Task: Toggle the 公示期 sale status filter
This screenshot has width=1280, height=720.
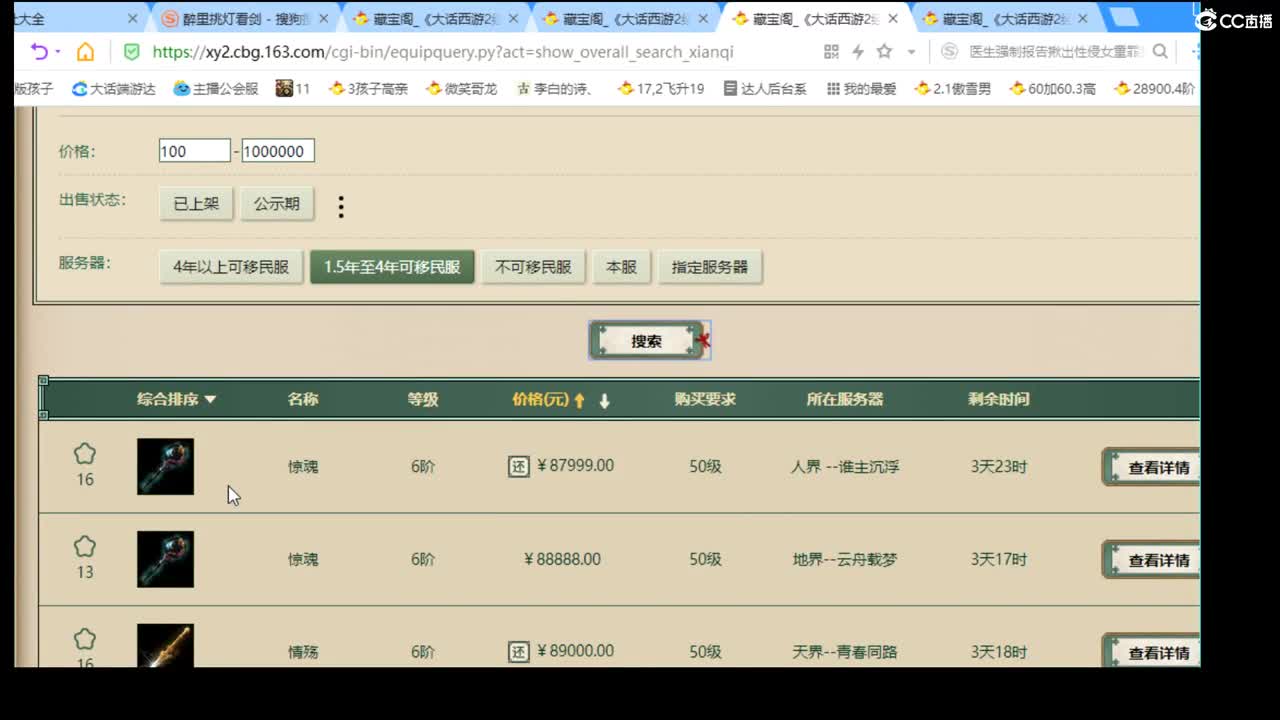Action: 277,203
